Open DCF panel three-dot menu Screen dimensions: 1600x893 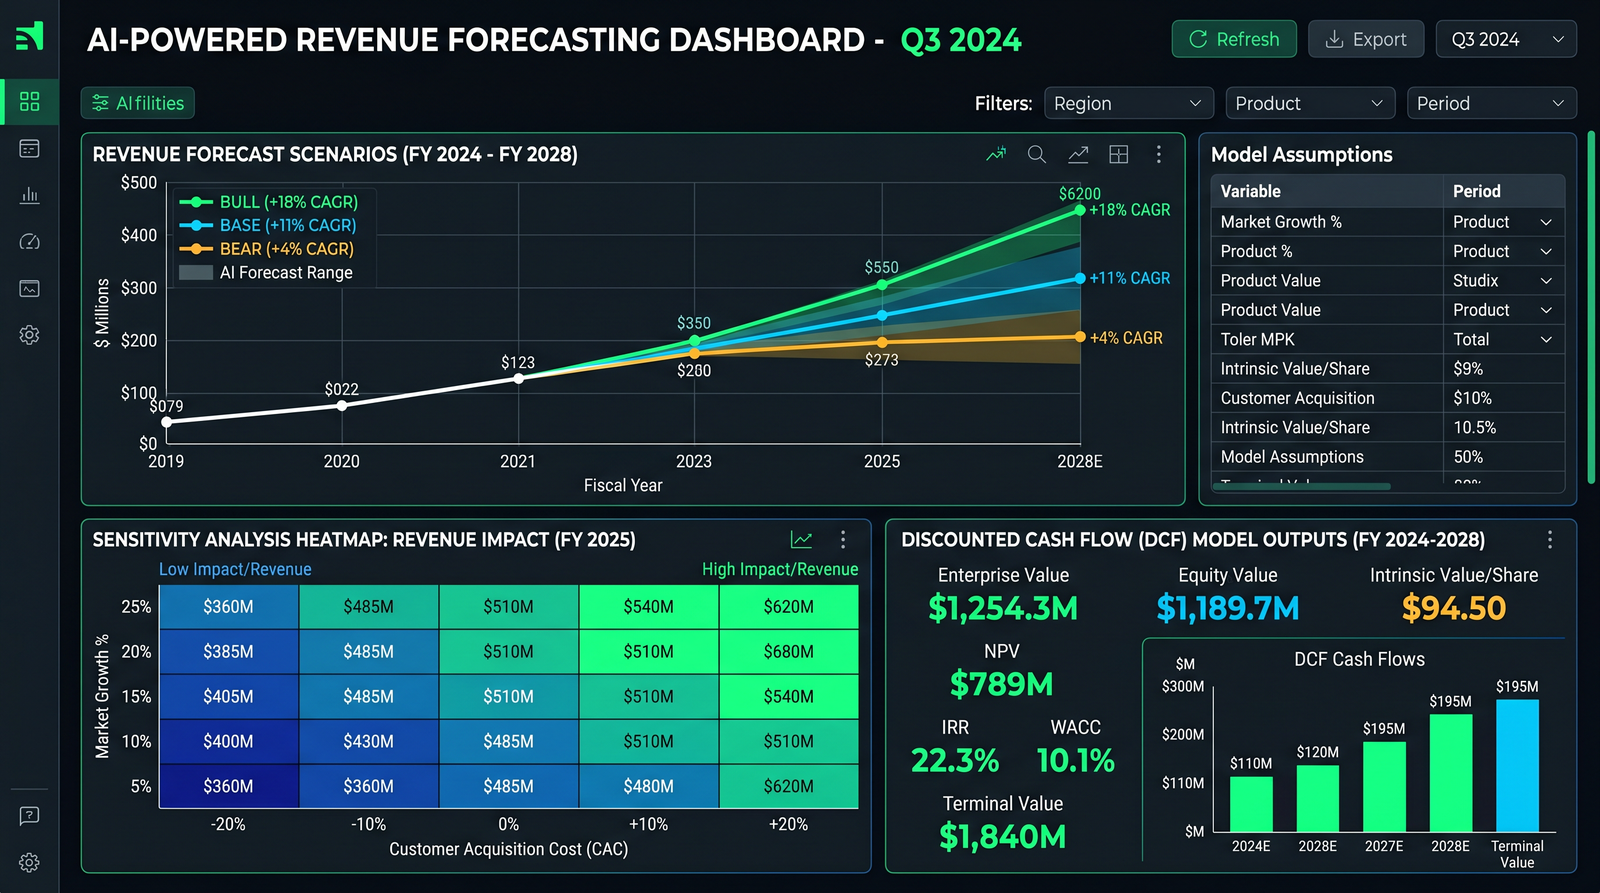click(1550, 540)
